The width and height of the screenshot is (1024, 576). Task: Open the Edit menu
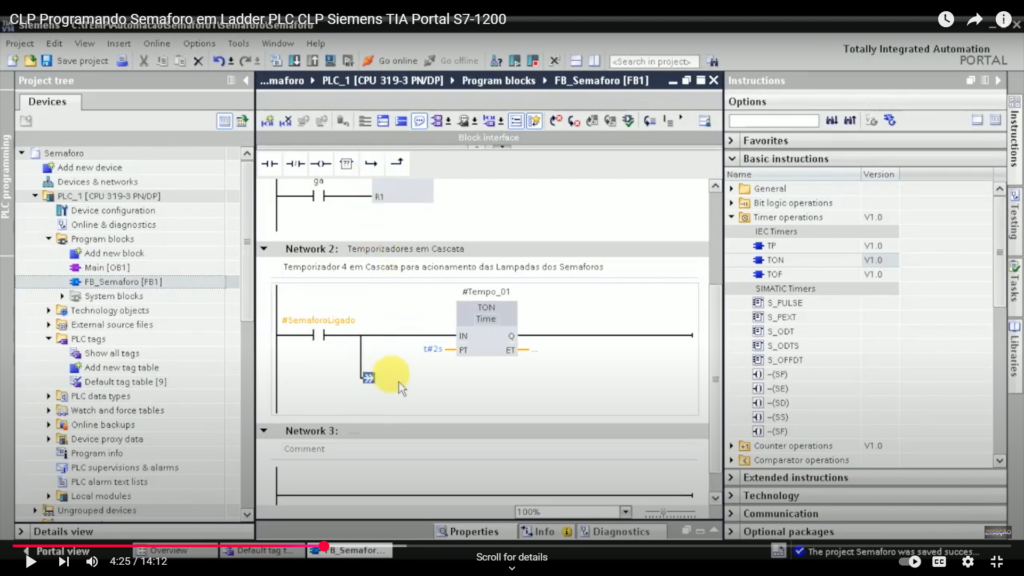(54, 43)
